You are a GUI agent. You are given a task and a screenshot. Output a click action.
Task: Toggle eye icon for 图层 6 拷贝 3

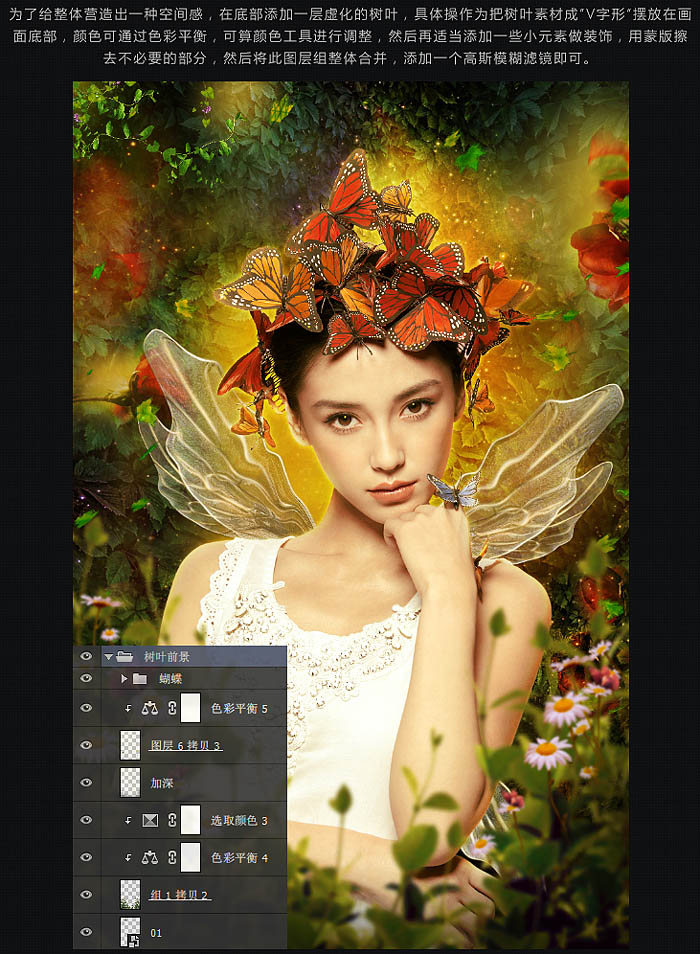coord(86,745)
